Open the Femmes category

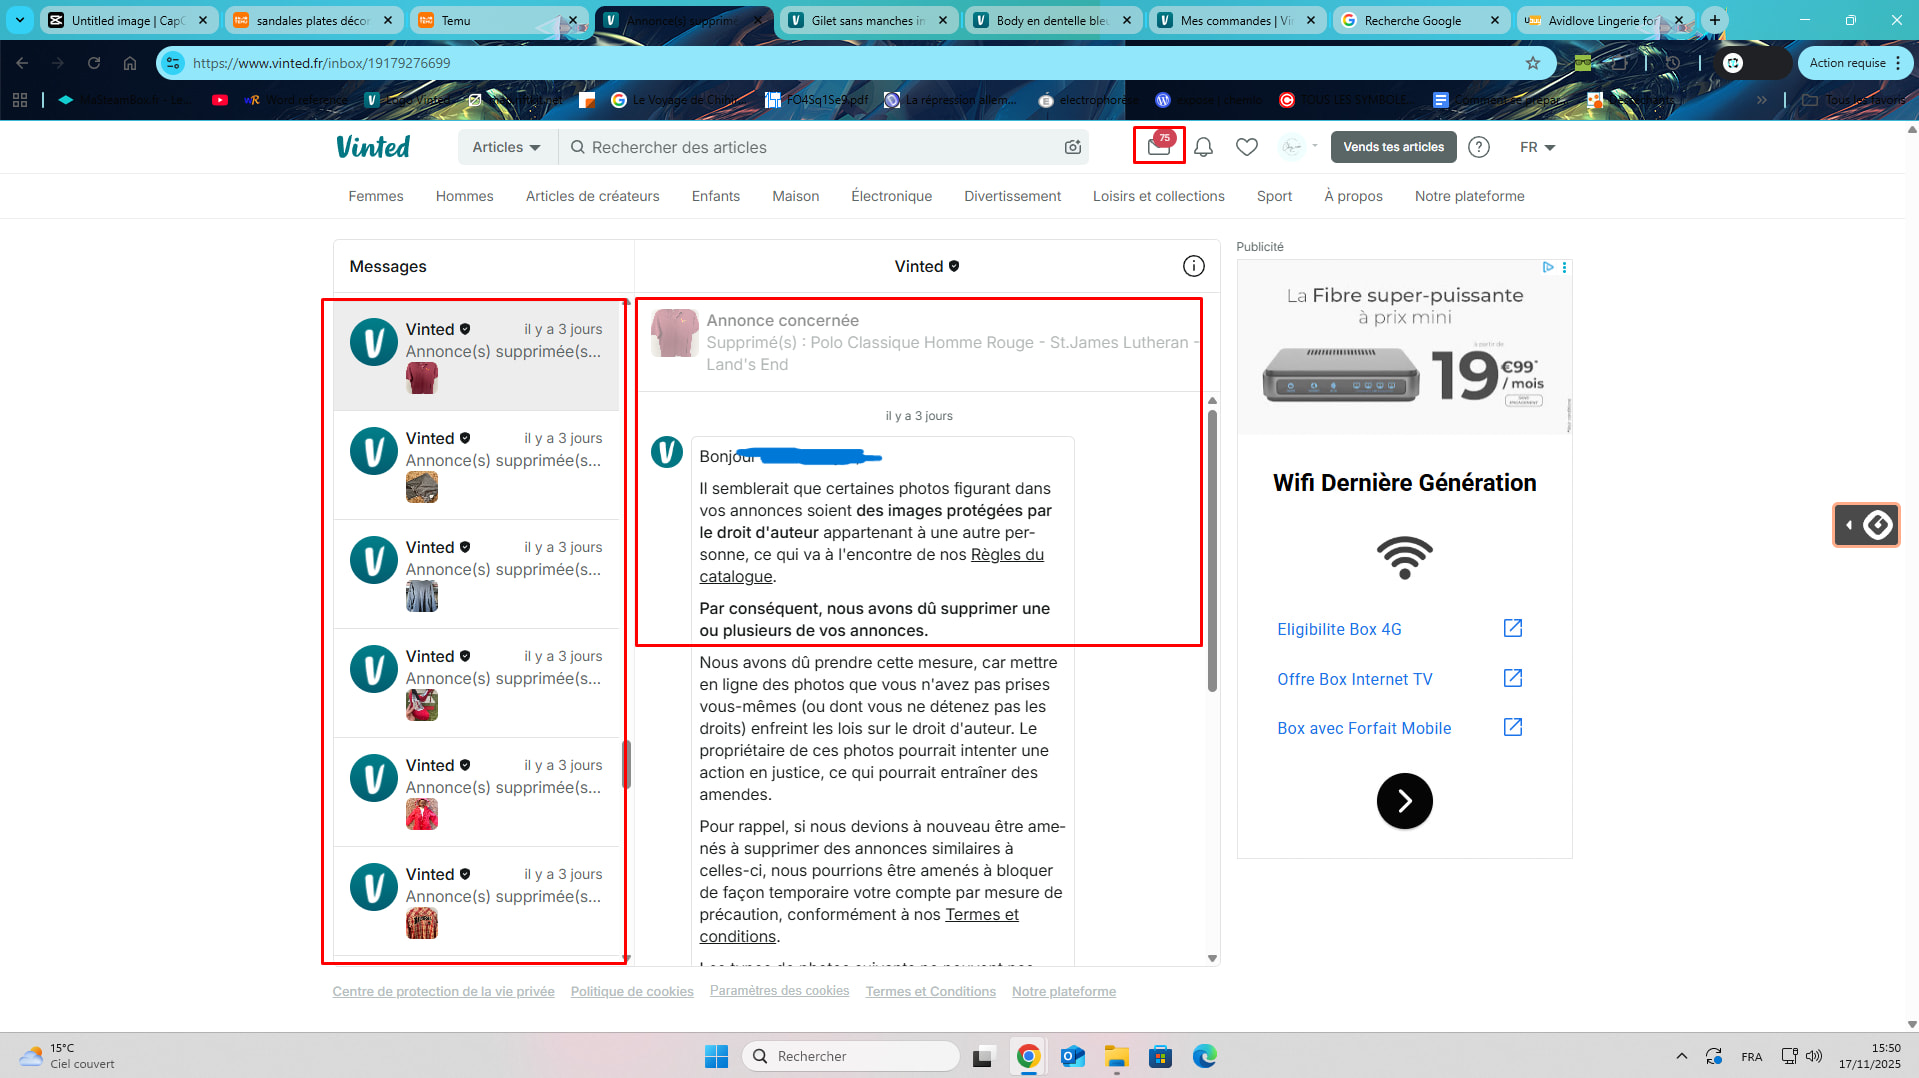click(x=376, y=196)
